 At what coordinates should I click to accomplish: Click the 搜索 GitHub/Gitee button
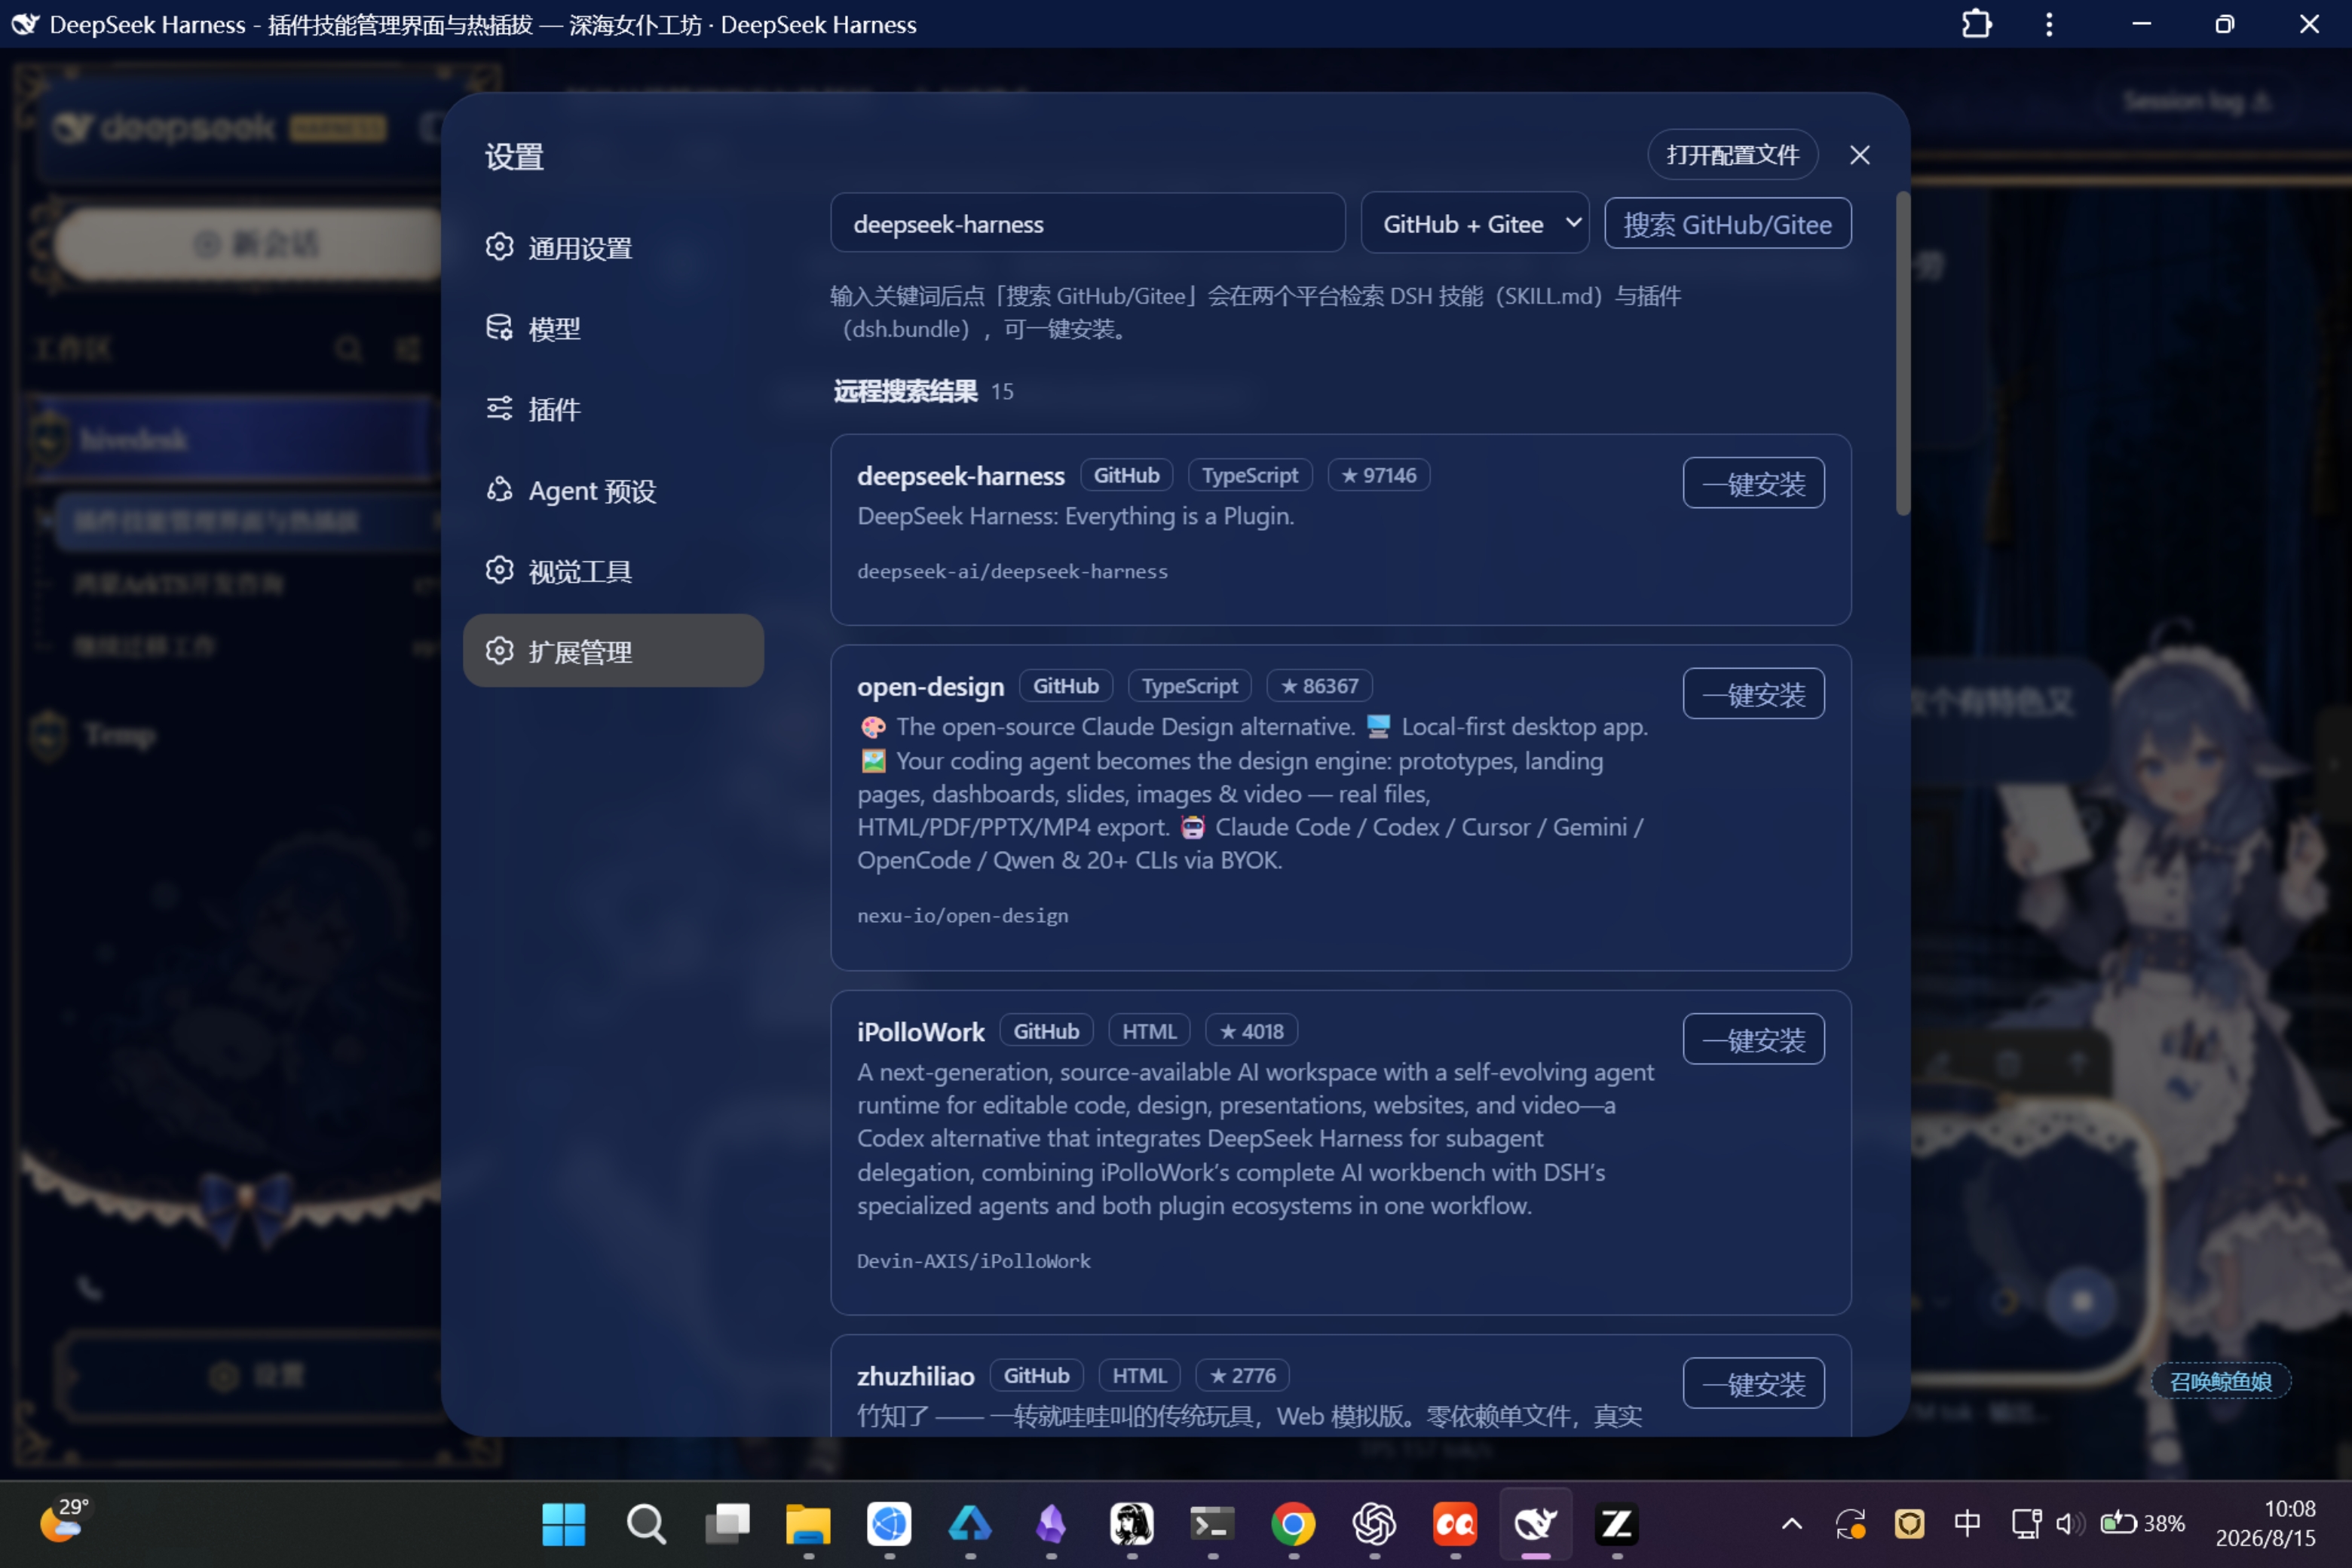coord(1727,223)
